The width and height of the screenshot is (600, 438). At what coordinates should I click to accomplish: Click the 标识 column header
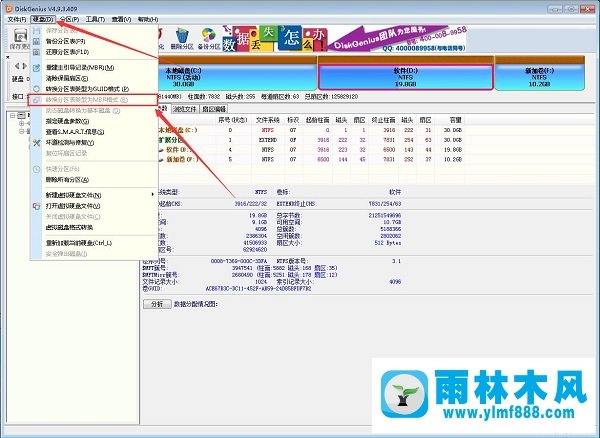[x=293, y=120]
